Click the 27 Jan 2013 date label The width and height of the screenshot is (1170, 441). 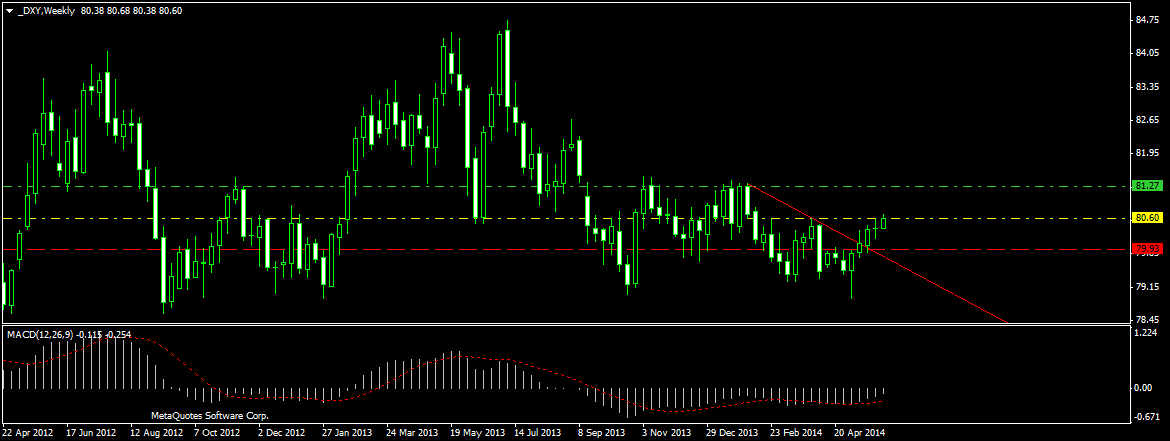[347, 432]
